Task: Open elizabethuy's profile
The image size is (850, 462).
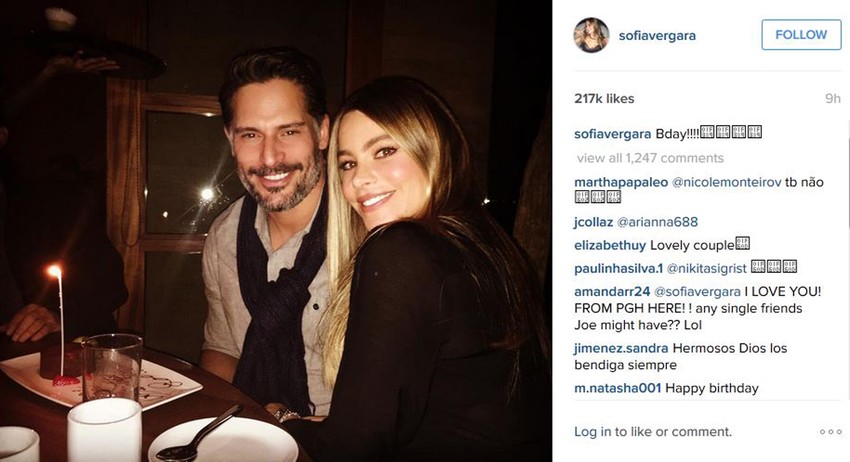Action: tap(610, 246)
